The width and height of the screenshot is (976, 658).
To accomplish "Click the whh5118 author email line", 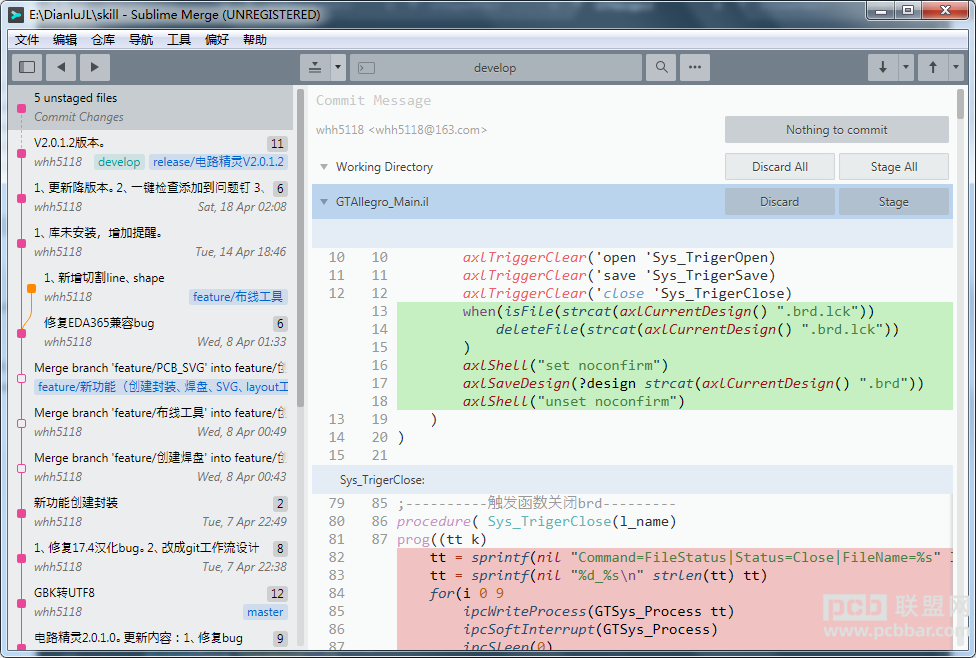I will (x=401, y=129).
